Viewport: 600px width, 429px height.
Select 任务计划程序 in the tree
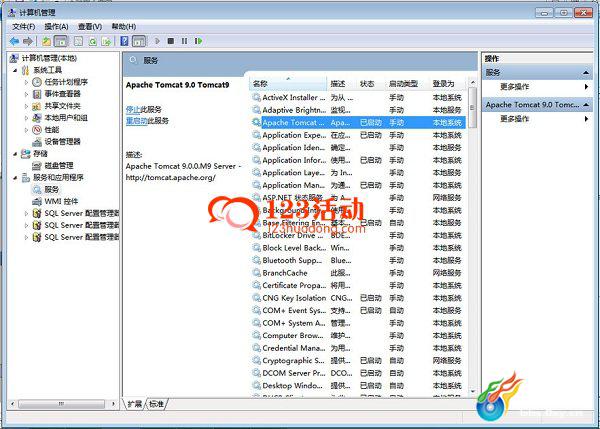click(66, 82)
